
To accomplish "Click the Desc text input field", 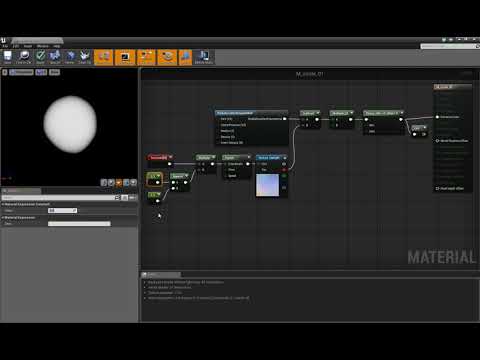I will click(x=79, y=224).
